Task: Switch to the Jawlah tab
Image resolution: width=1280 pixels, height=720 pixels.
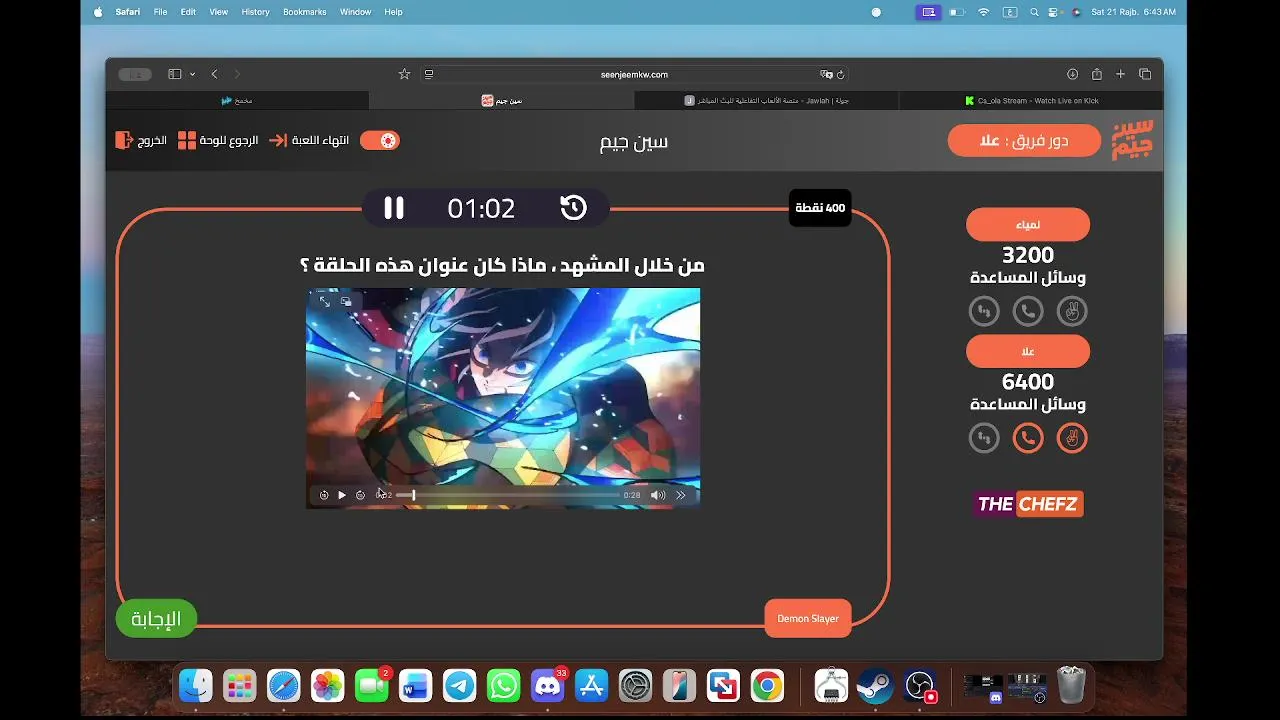Action: 767,100
